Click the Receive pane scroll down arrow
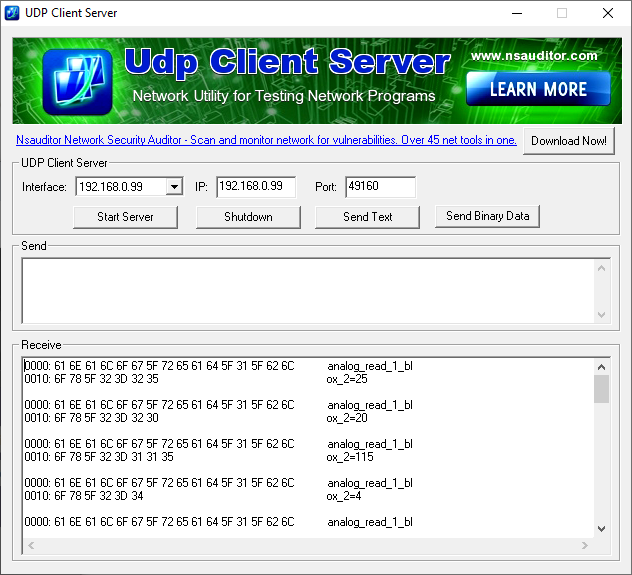The width and height of the screenshot is (632, 575). (601, 528)
